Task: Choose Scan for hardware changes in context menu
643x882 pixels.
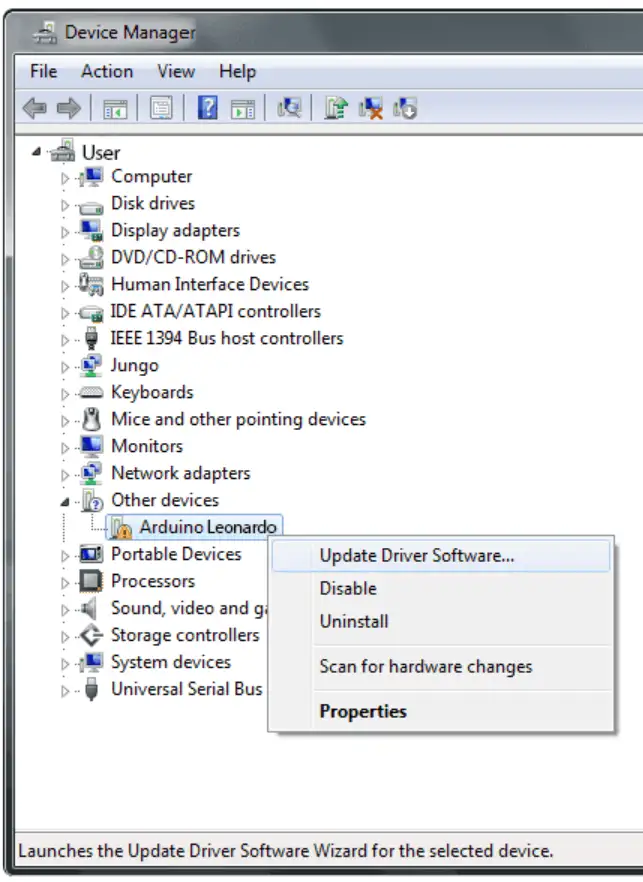Action: (x=425, y=667)
